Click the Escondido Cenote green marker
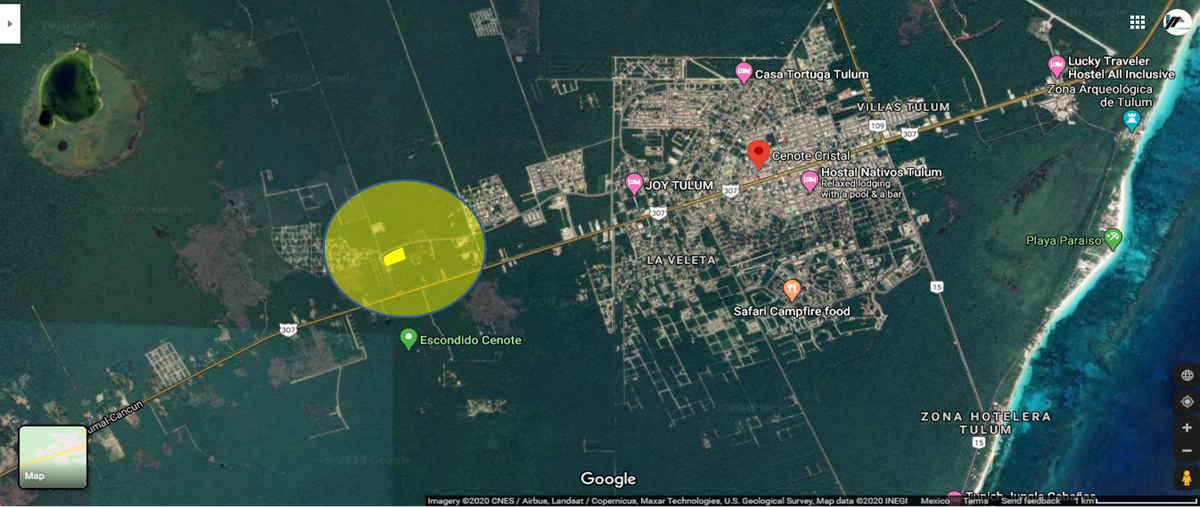Viewport: 1200px width, 507px height. pyautogui.click(x=408, y=339)
